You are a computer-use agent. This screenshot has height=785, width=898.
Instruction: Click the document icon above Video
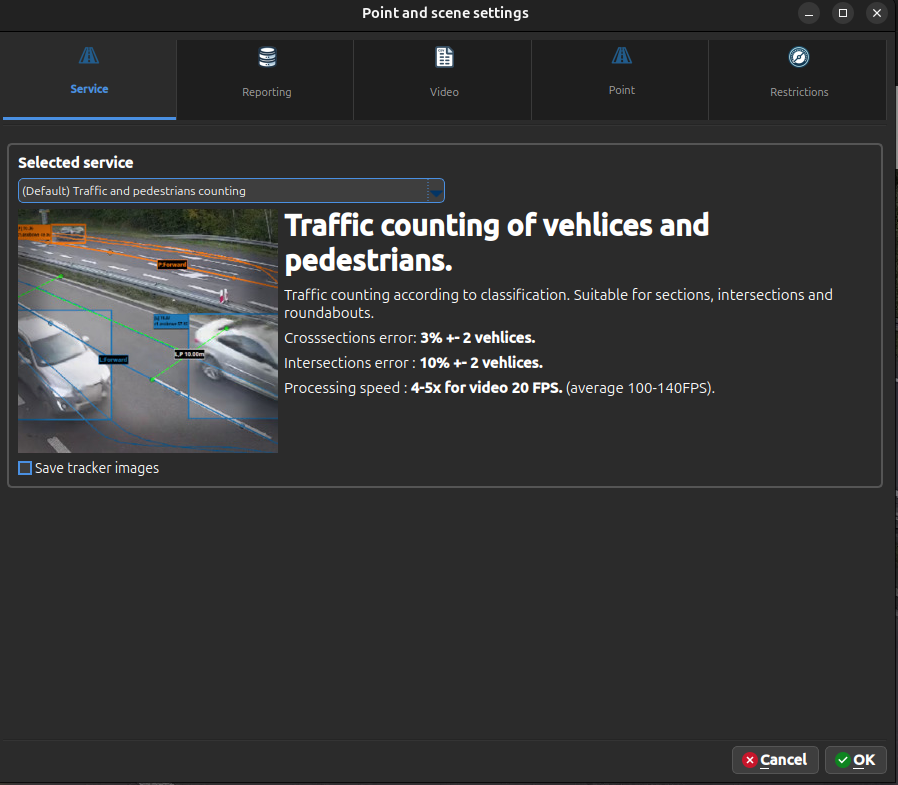tap(444, 57)
